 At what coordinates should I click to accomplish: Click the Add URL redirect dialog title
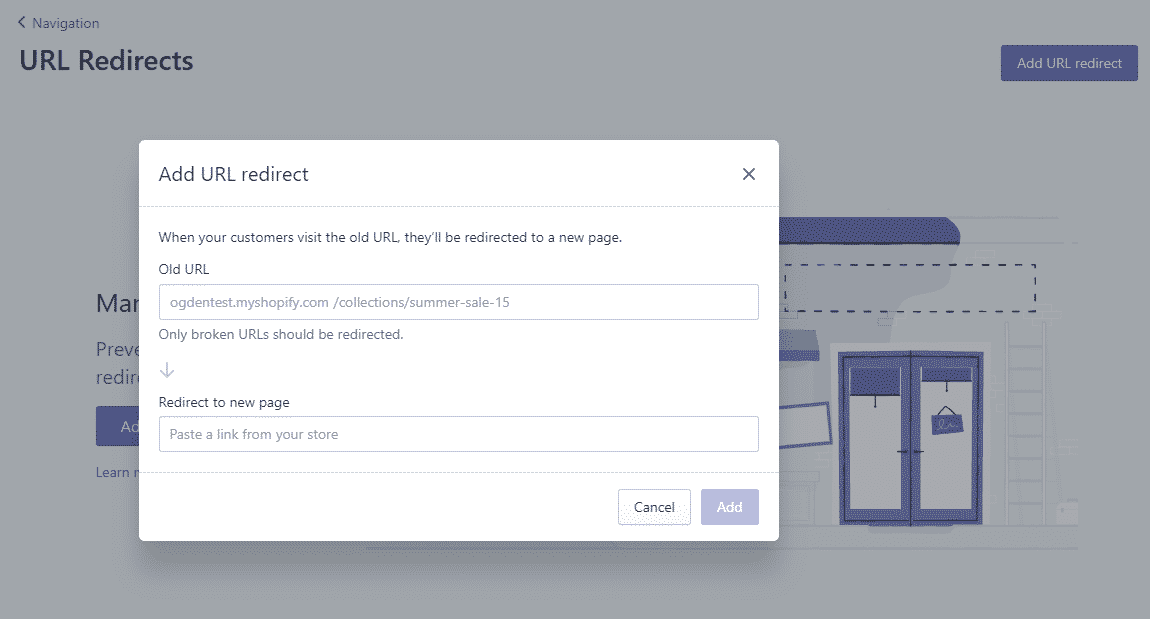[234, 174]
